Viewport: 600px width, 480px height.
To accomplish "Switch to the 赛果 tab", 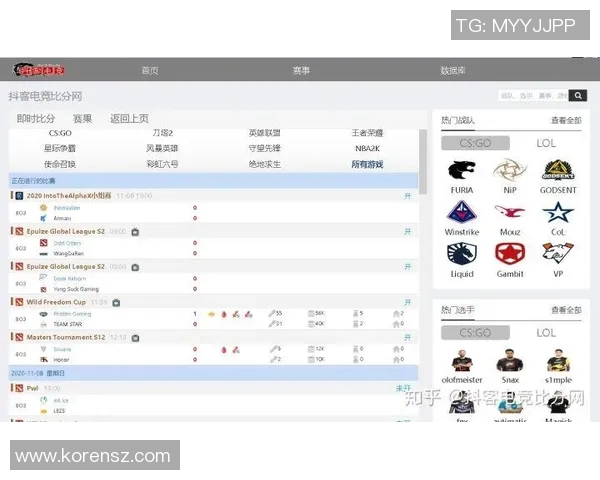I will pyautogui.click(x=82, y=118).
